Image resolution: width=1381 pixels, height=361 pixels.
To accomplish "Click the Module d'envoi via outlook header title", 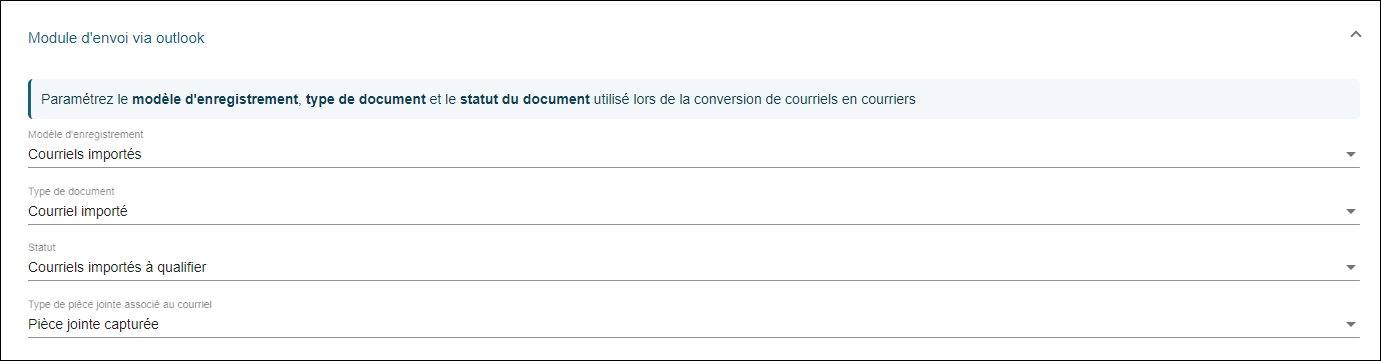I will click(117, 38).
